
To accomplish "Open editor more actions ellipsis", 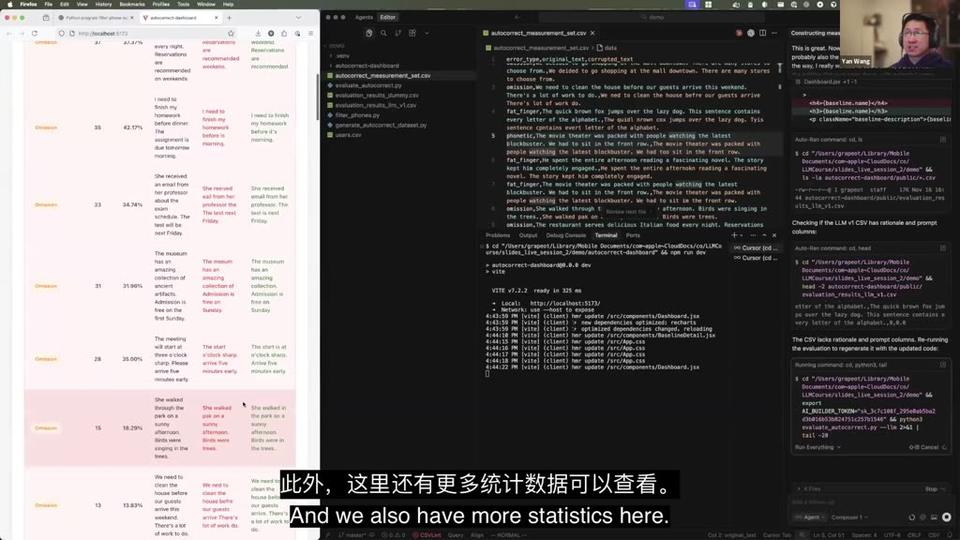I will [774, 33].
